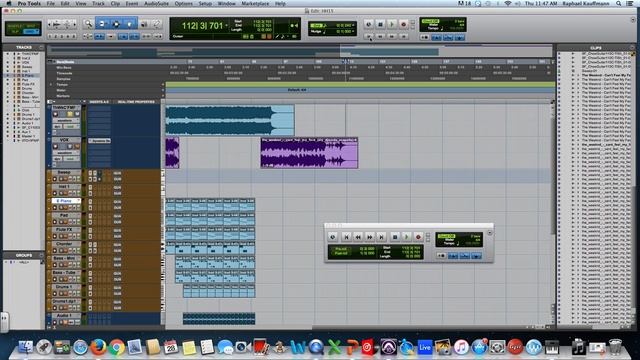Click Return to Zero in floating Transport window
Viewport: 640px width, 360px height.
346,237
